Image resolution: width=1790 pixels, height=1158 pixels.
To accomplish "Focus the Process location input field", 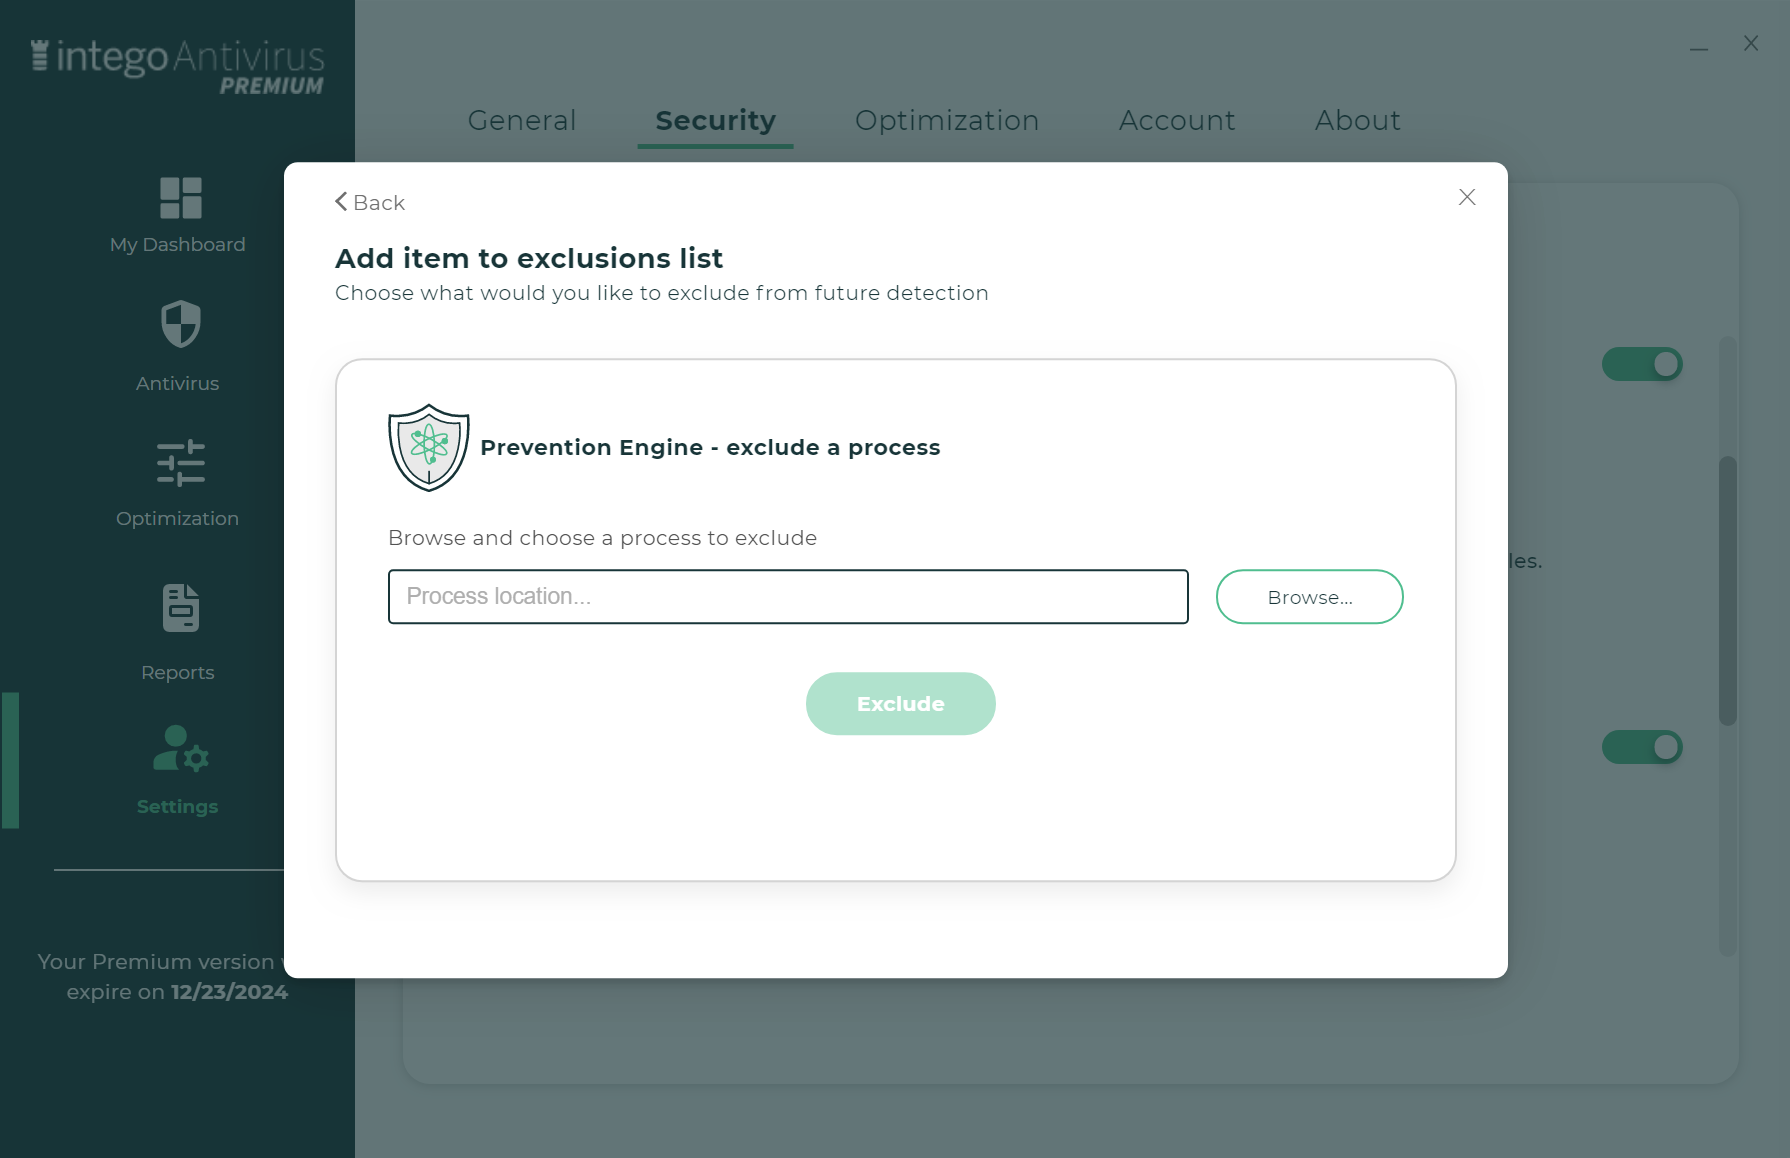I will [788, 597].
